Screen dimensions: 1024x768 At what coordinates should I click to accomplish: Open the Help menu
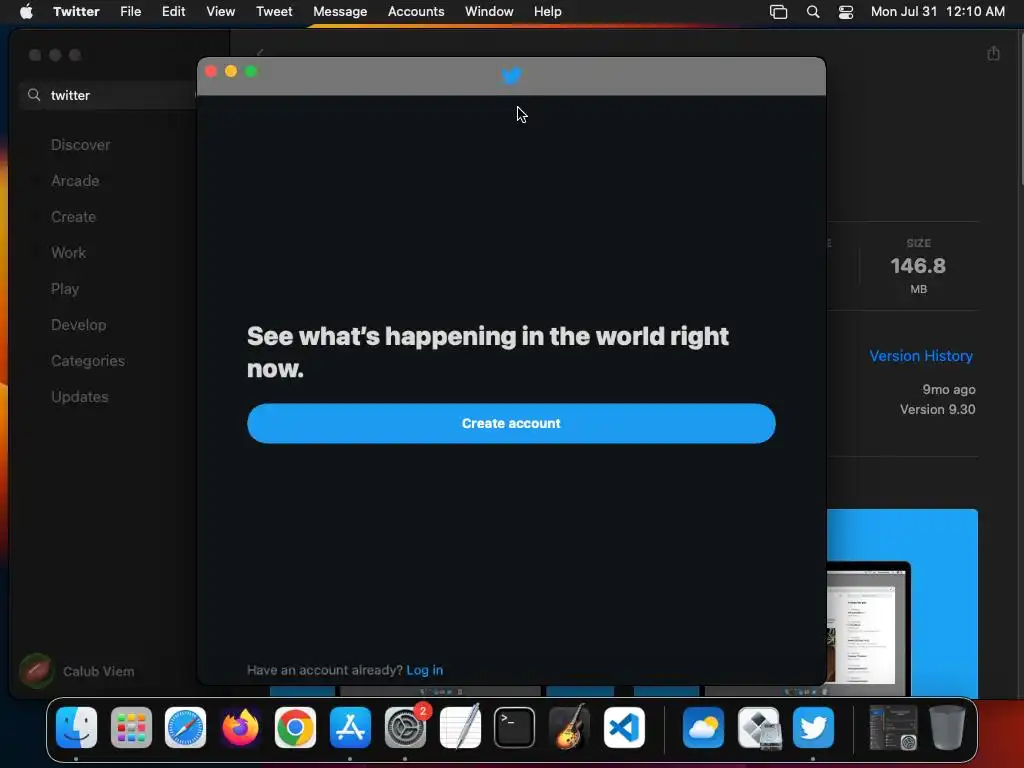pos(547,11)
